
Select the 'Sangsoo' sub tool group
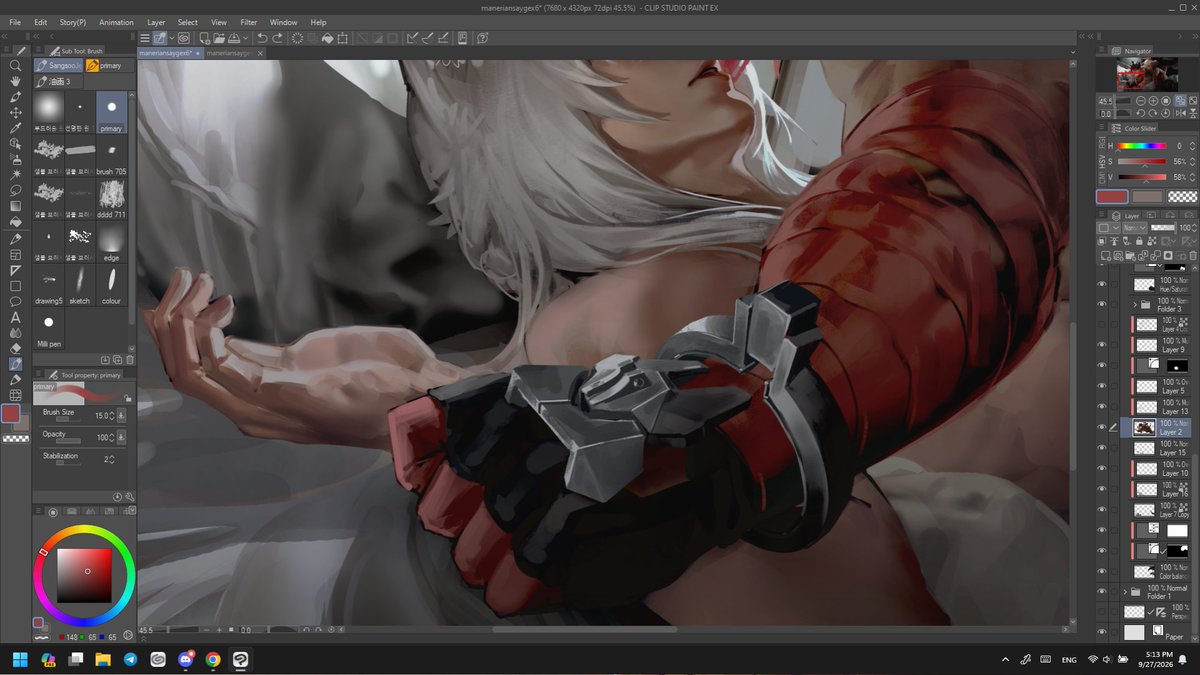coord(58,66)
